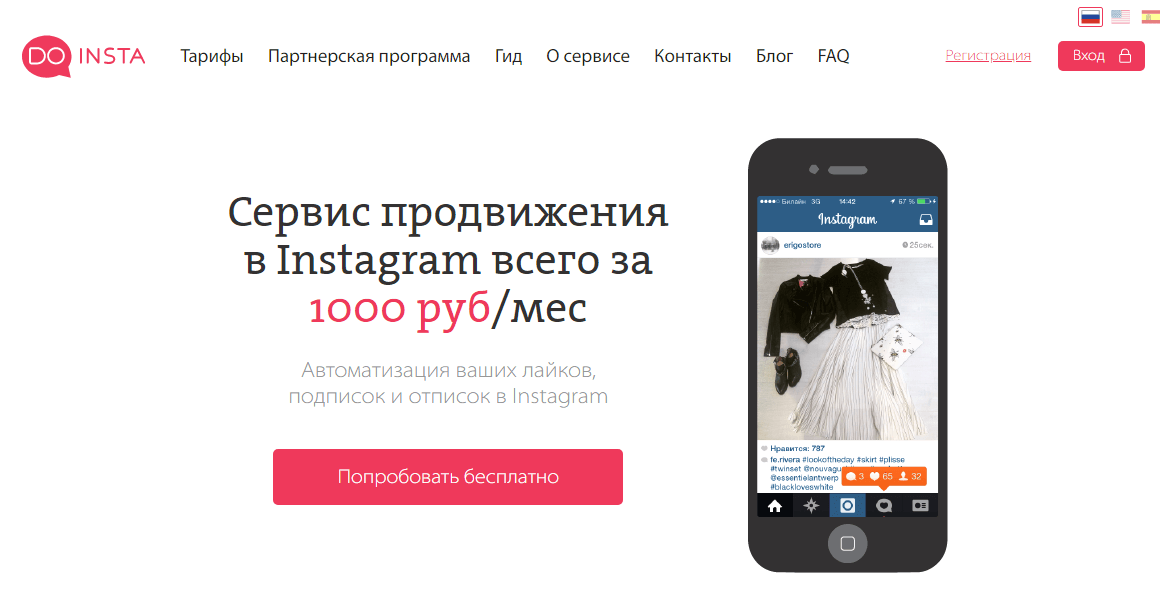Open Партнерская программа page
Viewport: 1175px width, 603px height.
pyautogui.click(x=369, y=56)
